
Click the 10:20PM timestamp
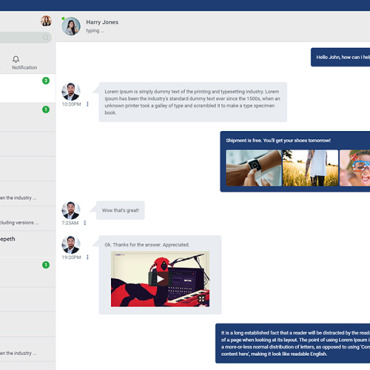[x=71, y=104]
